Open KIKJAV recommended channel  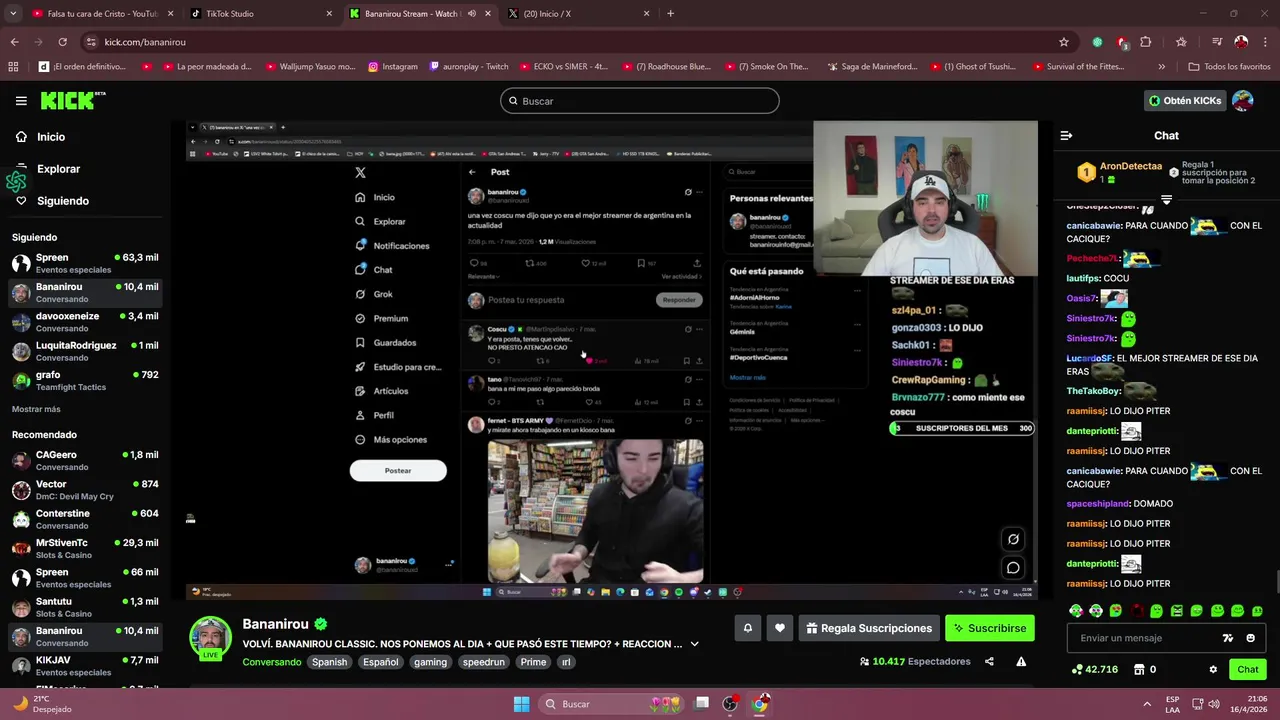[85, 666]
